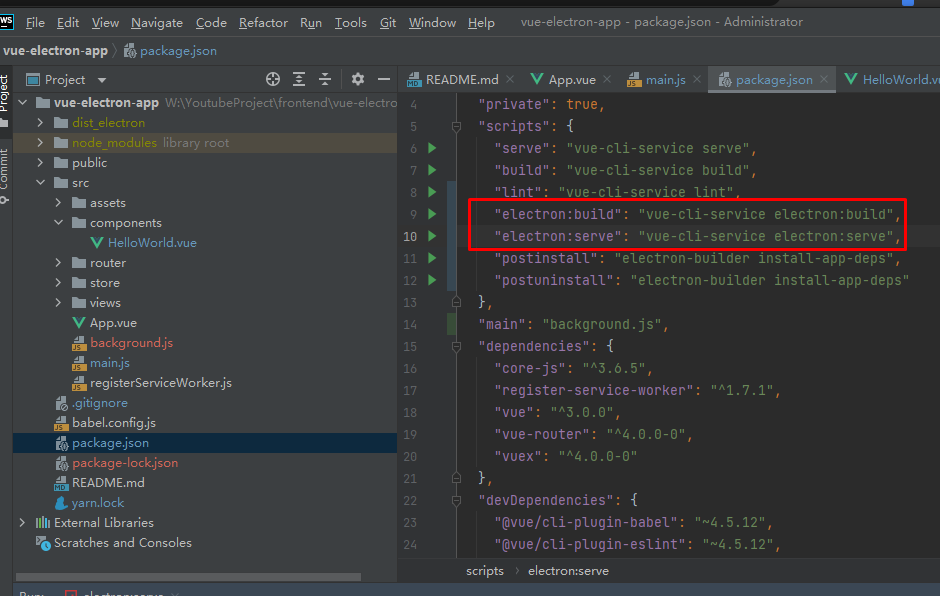This screenshot has height=596, width=940.
Task: Hide the Project tool window
Action: 384,79
